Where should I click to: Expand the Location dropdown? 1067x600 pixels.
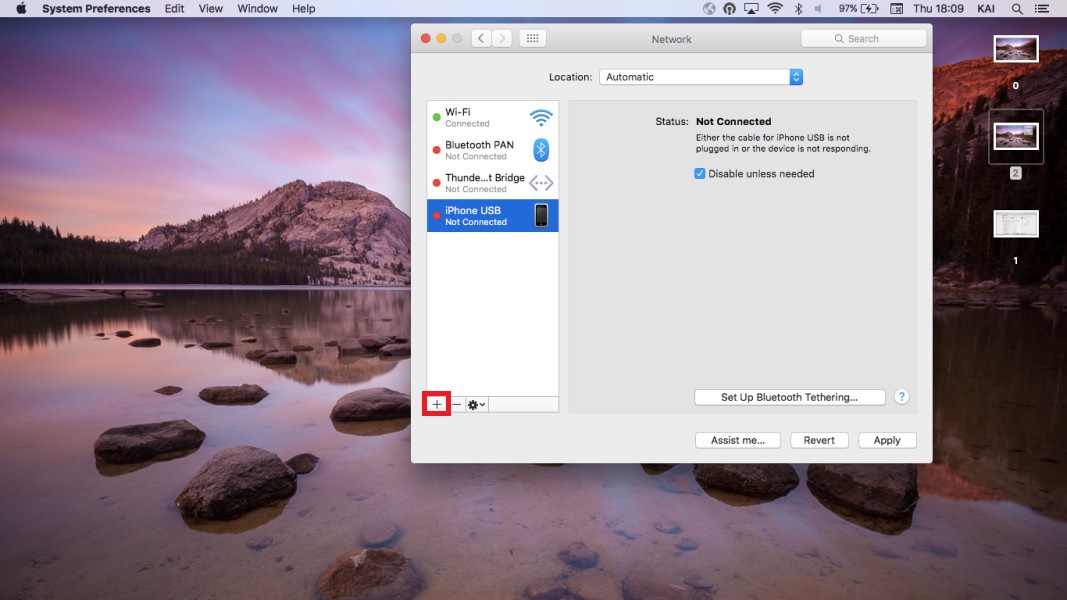[x=700, y=77]
